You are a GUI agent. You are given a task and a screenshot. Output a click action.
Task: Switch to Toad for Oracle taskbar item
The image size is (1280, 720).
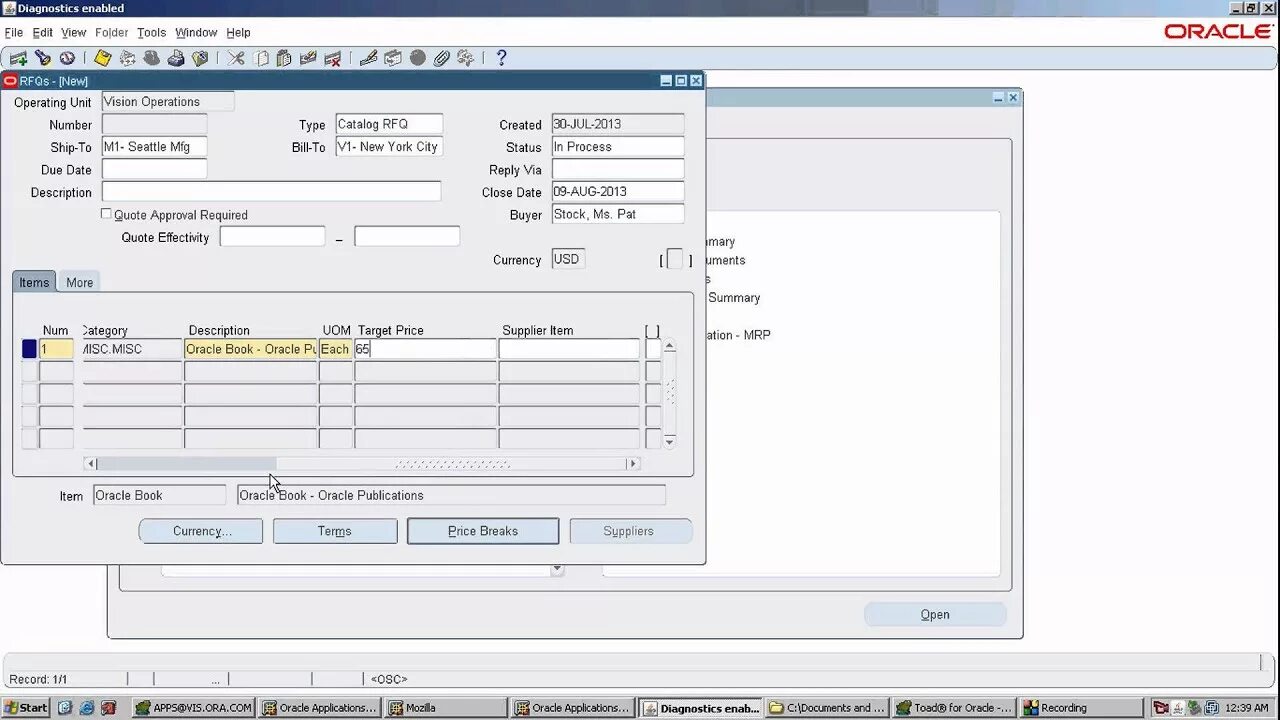click(x=955, y=707)
